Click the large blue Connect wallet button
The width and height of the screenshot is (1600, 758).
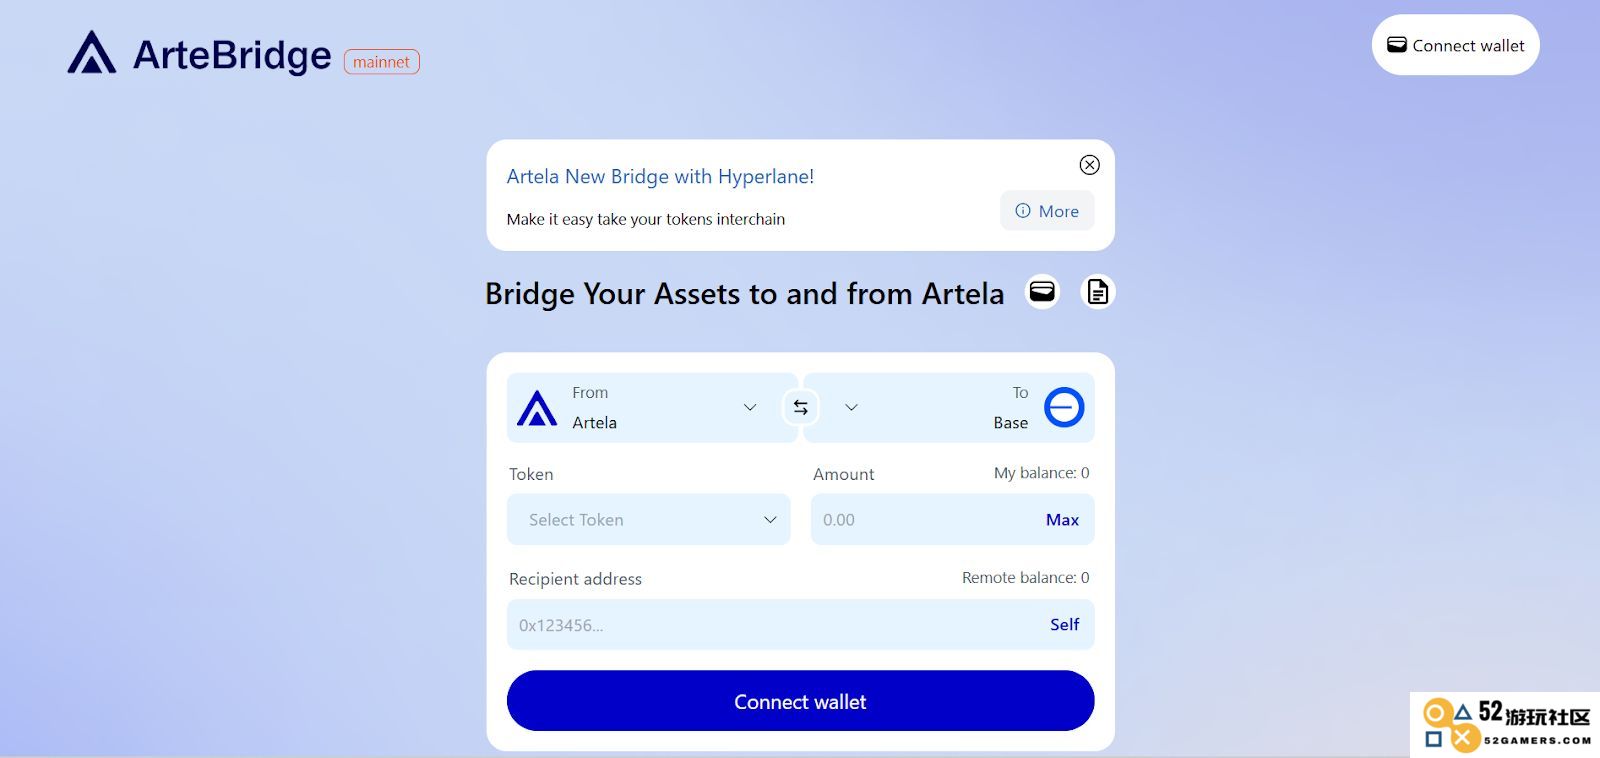tap(801, 701)
